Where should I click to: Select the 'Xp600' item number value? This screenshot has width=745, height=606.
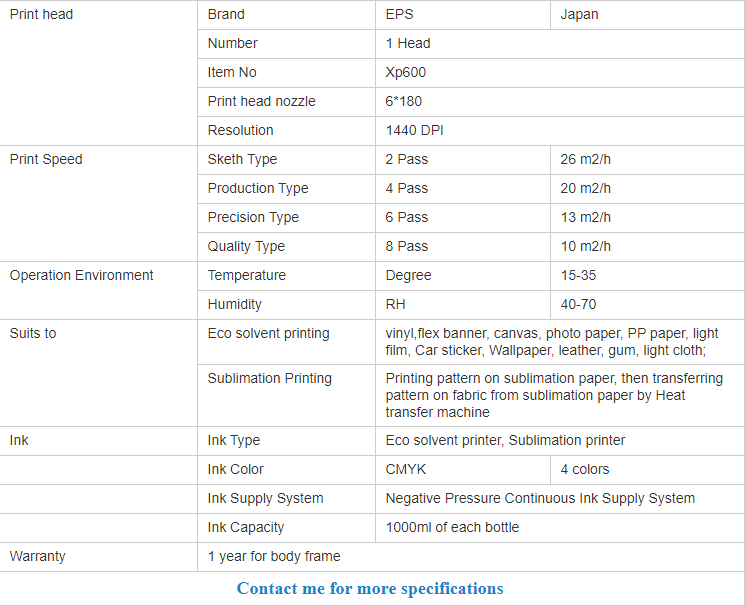(x=406, y=72)
